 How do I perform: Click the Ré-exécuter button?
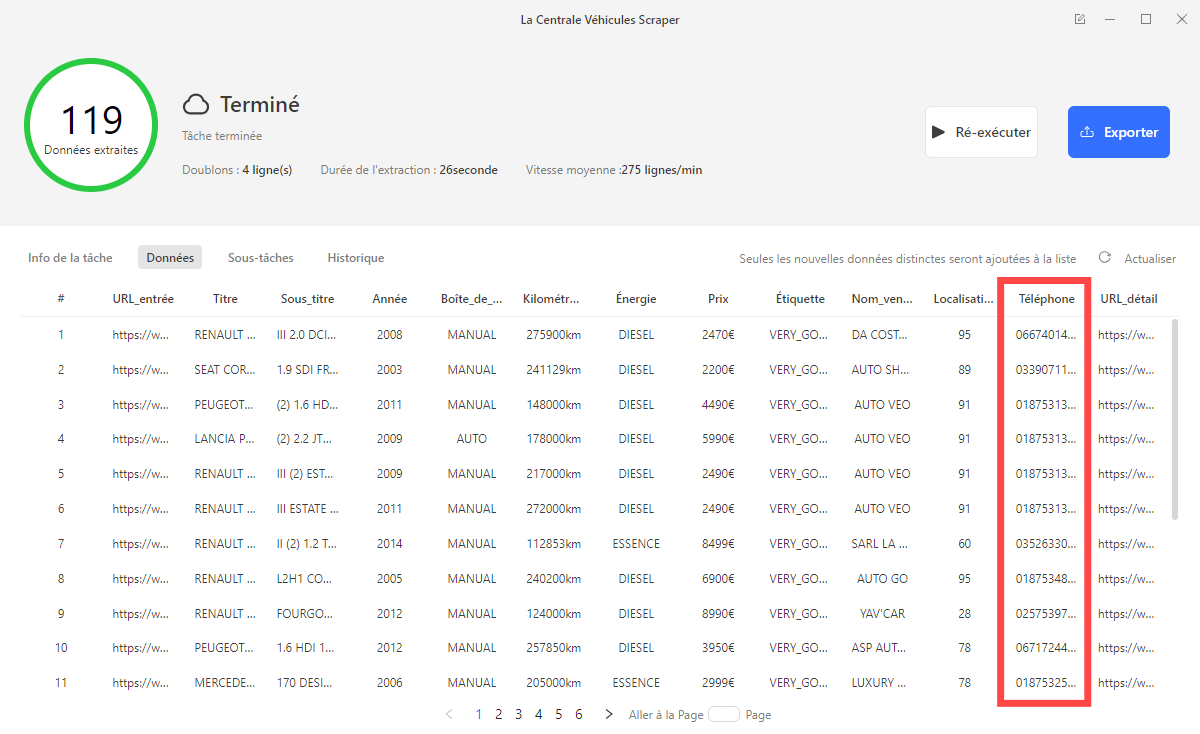click(x=981, y=132)
